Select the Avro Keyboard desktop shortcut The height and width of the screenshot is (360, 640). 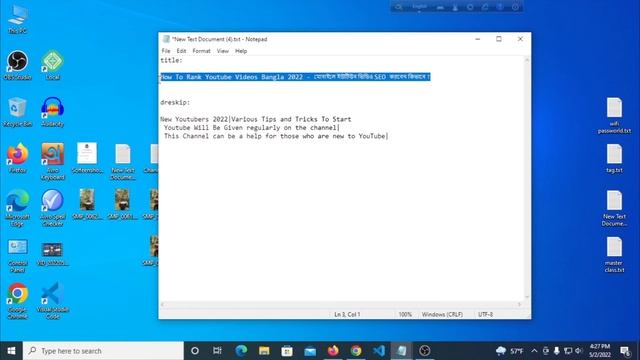pos(53,161)
